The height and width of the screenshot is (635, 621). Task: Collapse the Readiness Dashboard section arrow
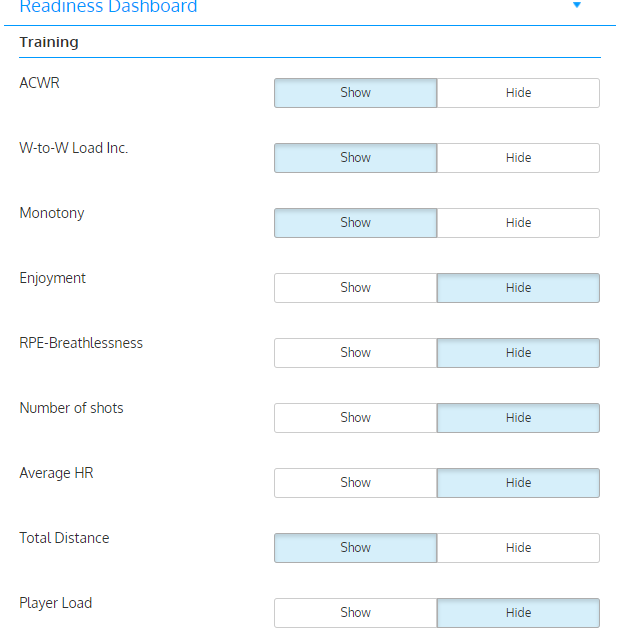coord(576,5)
